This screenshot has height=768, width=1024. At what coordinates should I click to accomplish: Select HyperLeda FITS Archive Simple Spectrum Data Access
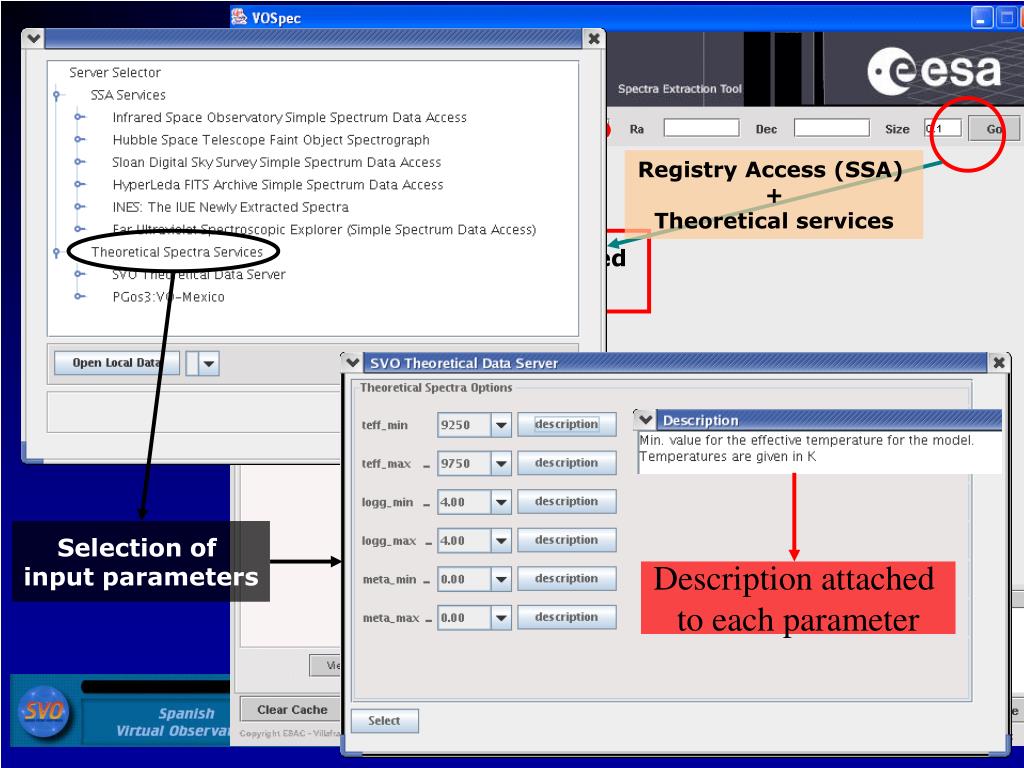click(278, 185)
